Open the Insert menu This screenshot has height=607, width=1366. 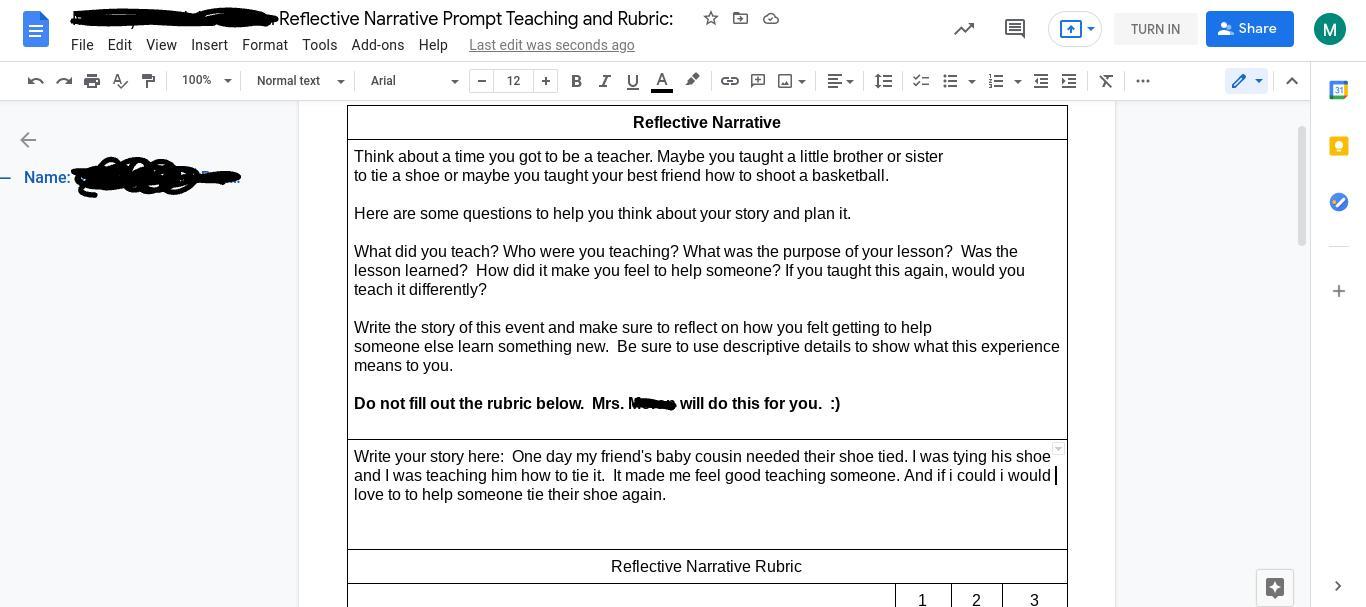pyautogui.click(x=209, y=45)
